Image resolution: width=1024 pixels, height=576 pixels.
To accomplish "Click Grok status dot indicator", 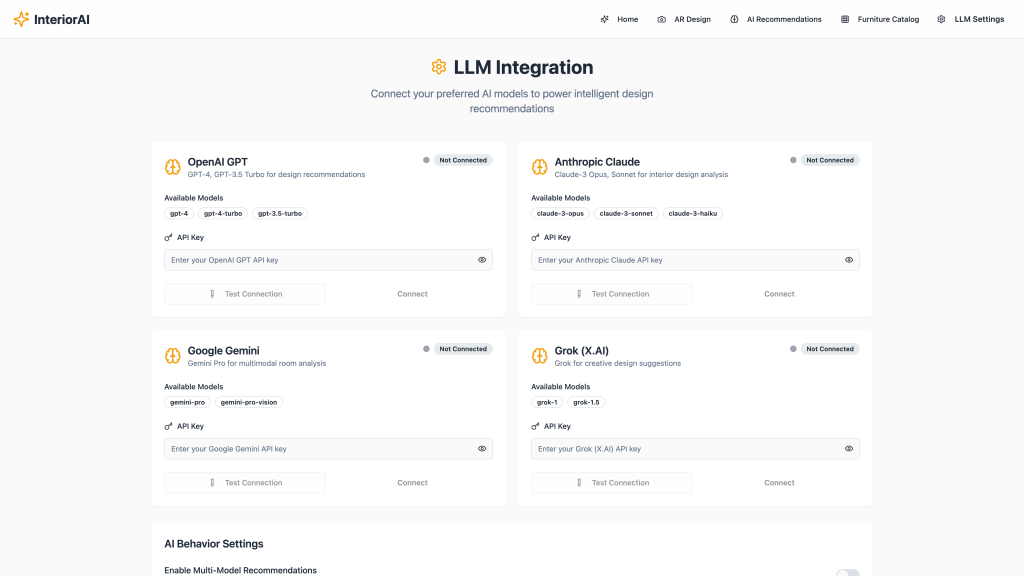I will [793, 349].
